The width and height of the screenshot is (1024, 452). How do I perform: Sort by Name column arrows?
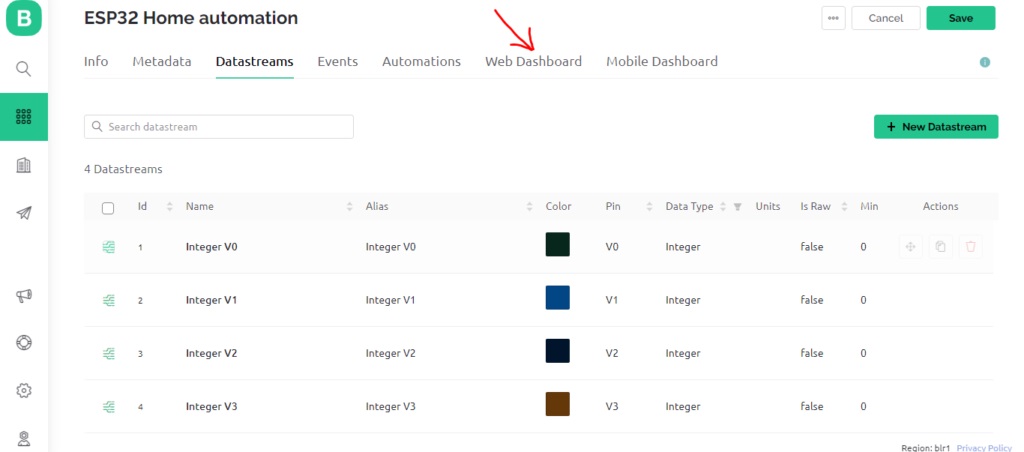click(x=349, y=206)
